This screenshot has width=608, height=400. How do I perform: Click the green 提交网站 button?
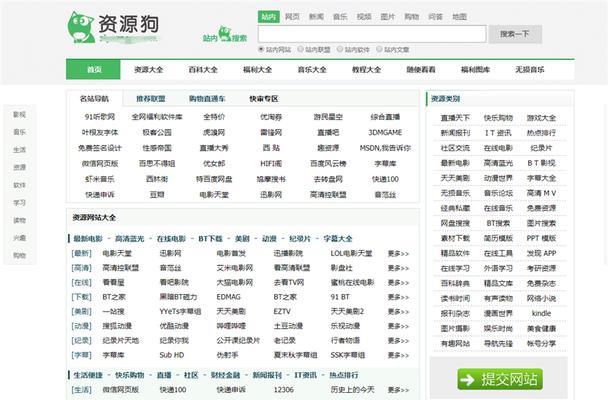coord(500,379)
